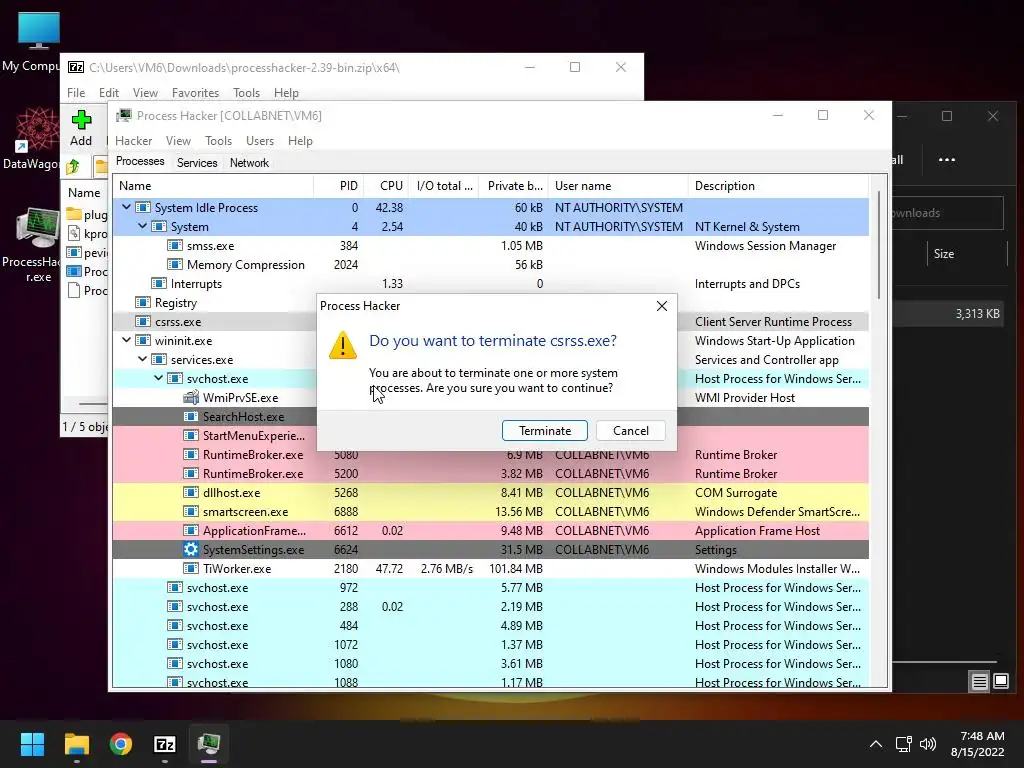Click the ApplicationFrame process icon
This screenshot has width=1024, height=768.
191,530
